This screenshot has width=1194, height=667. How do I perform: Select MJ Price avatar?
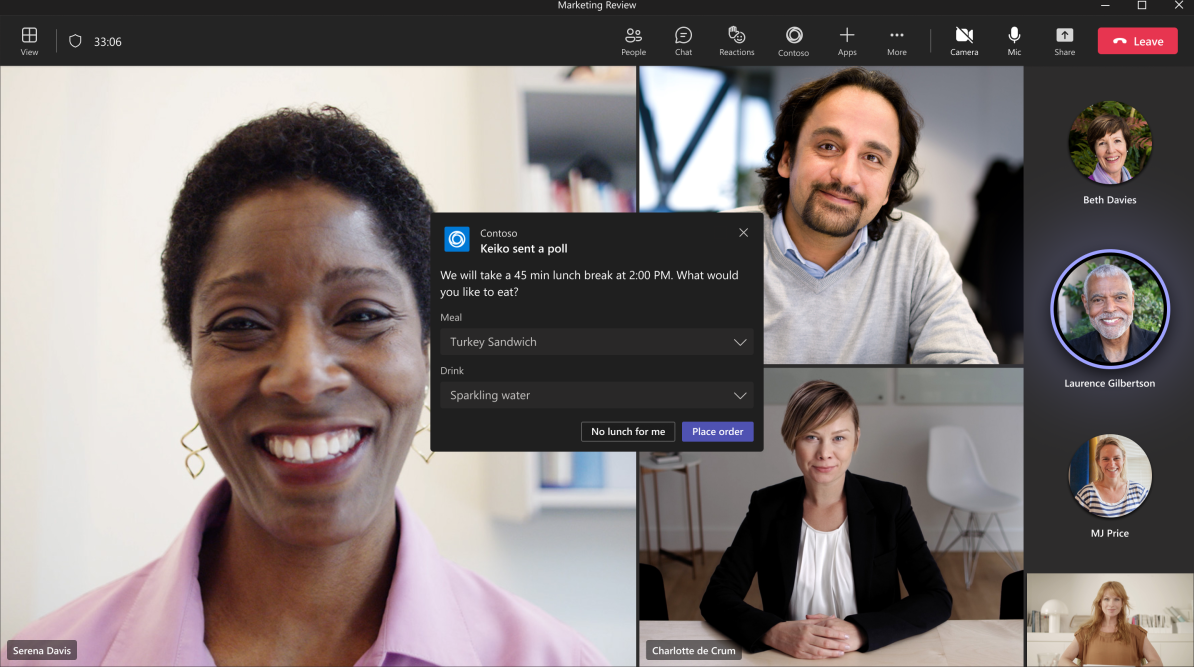[x=1109, y=476]
